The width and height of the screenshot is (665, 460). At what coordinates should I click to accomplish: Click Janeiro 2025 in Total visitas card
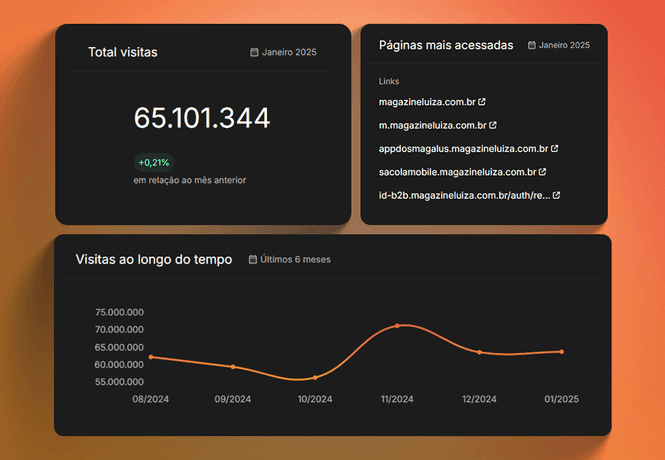(289, 52)
